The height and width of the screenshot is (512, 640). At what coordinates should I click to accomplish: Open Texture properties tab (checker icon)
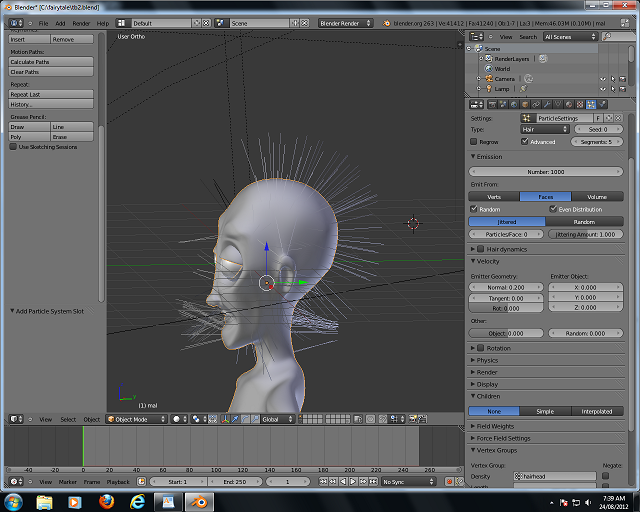tap(580, 105)
